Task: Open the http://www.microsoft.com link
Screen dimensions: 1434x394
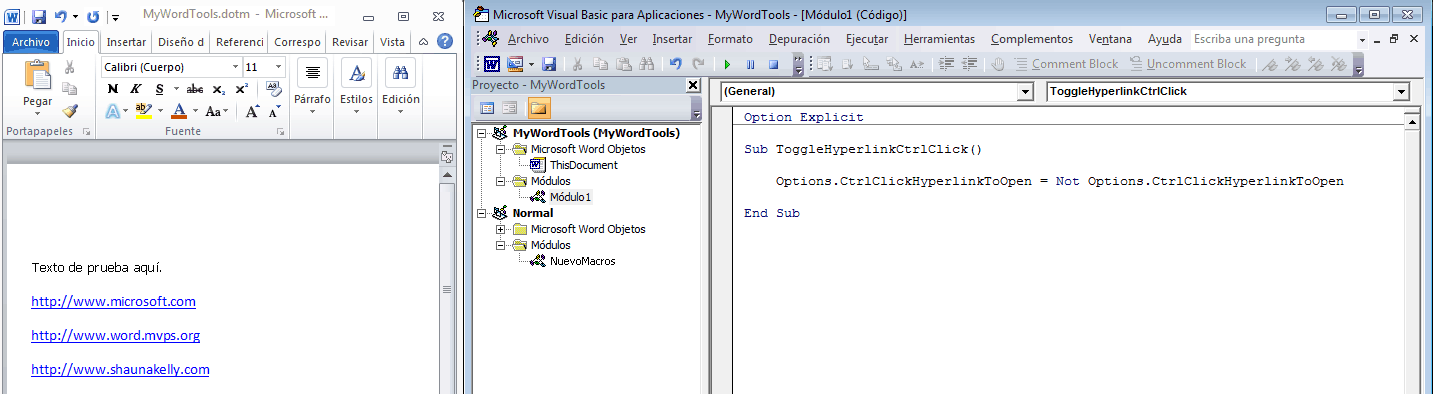Action: [113, 301]
